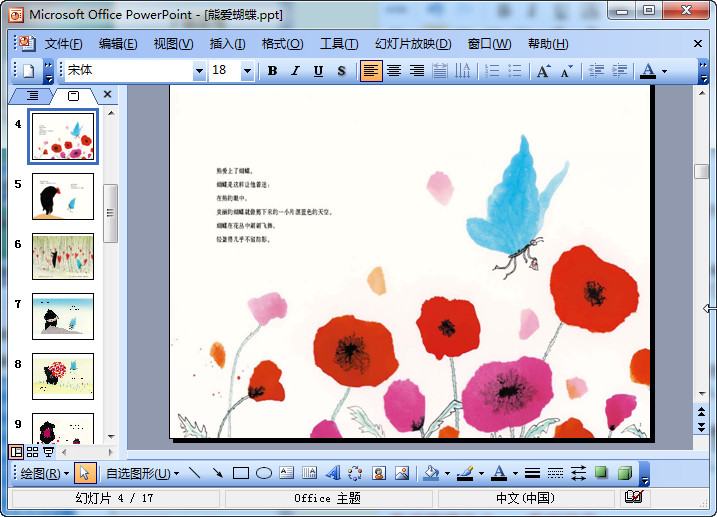
Task: Select slide 8 thumbnail
Action: tap(63, 376)
